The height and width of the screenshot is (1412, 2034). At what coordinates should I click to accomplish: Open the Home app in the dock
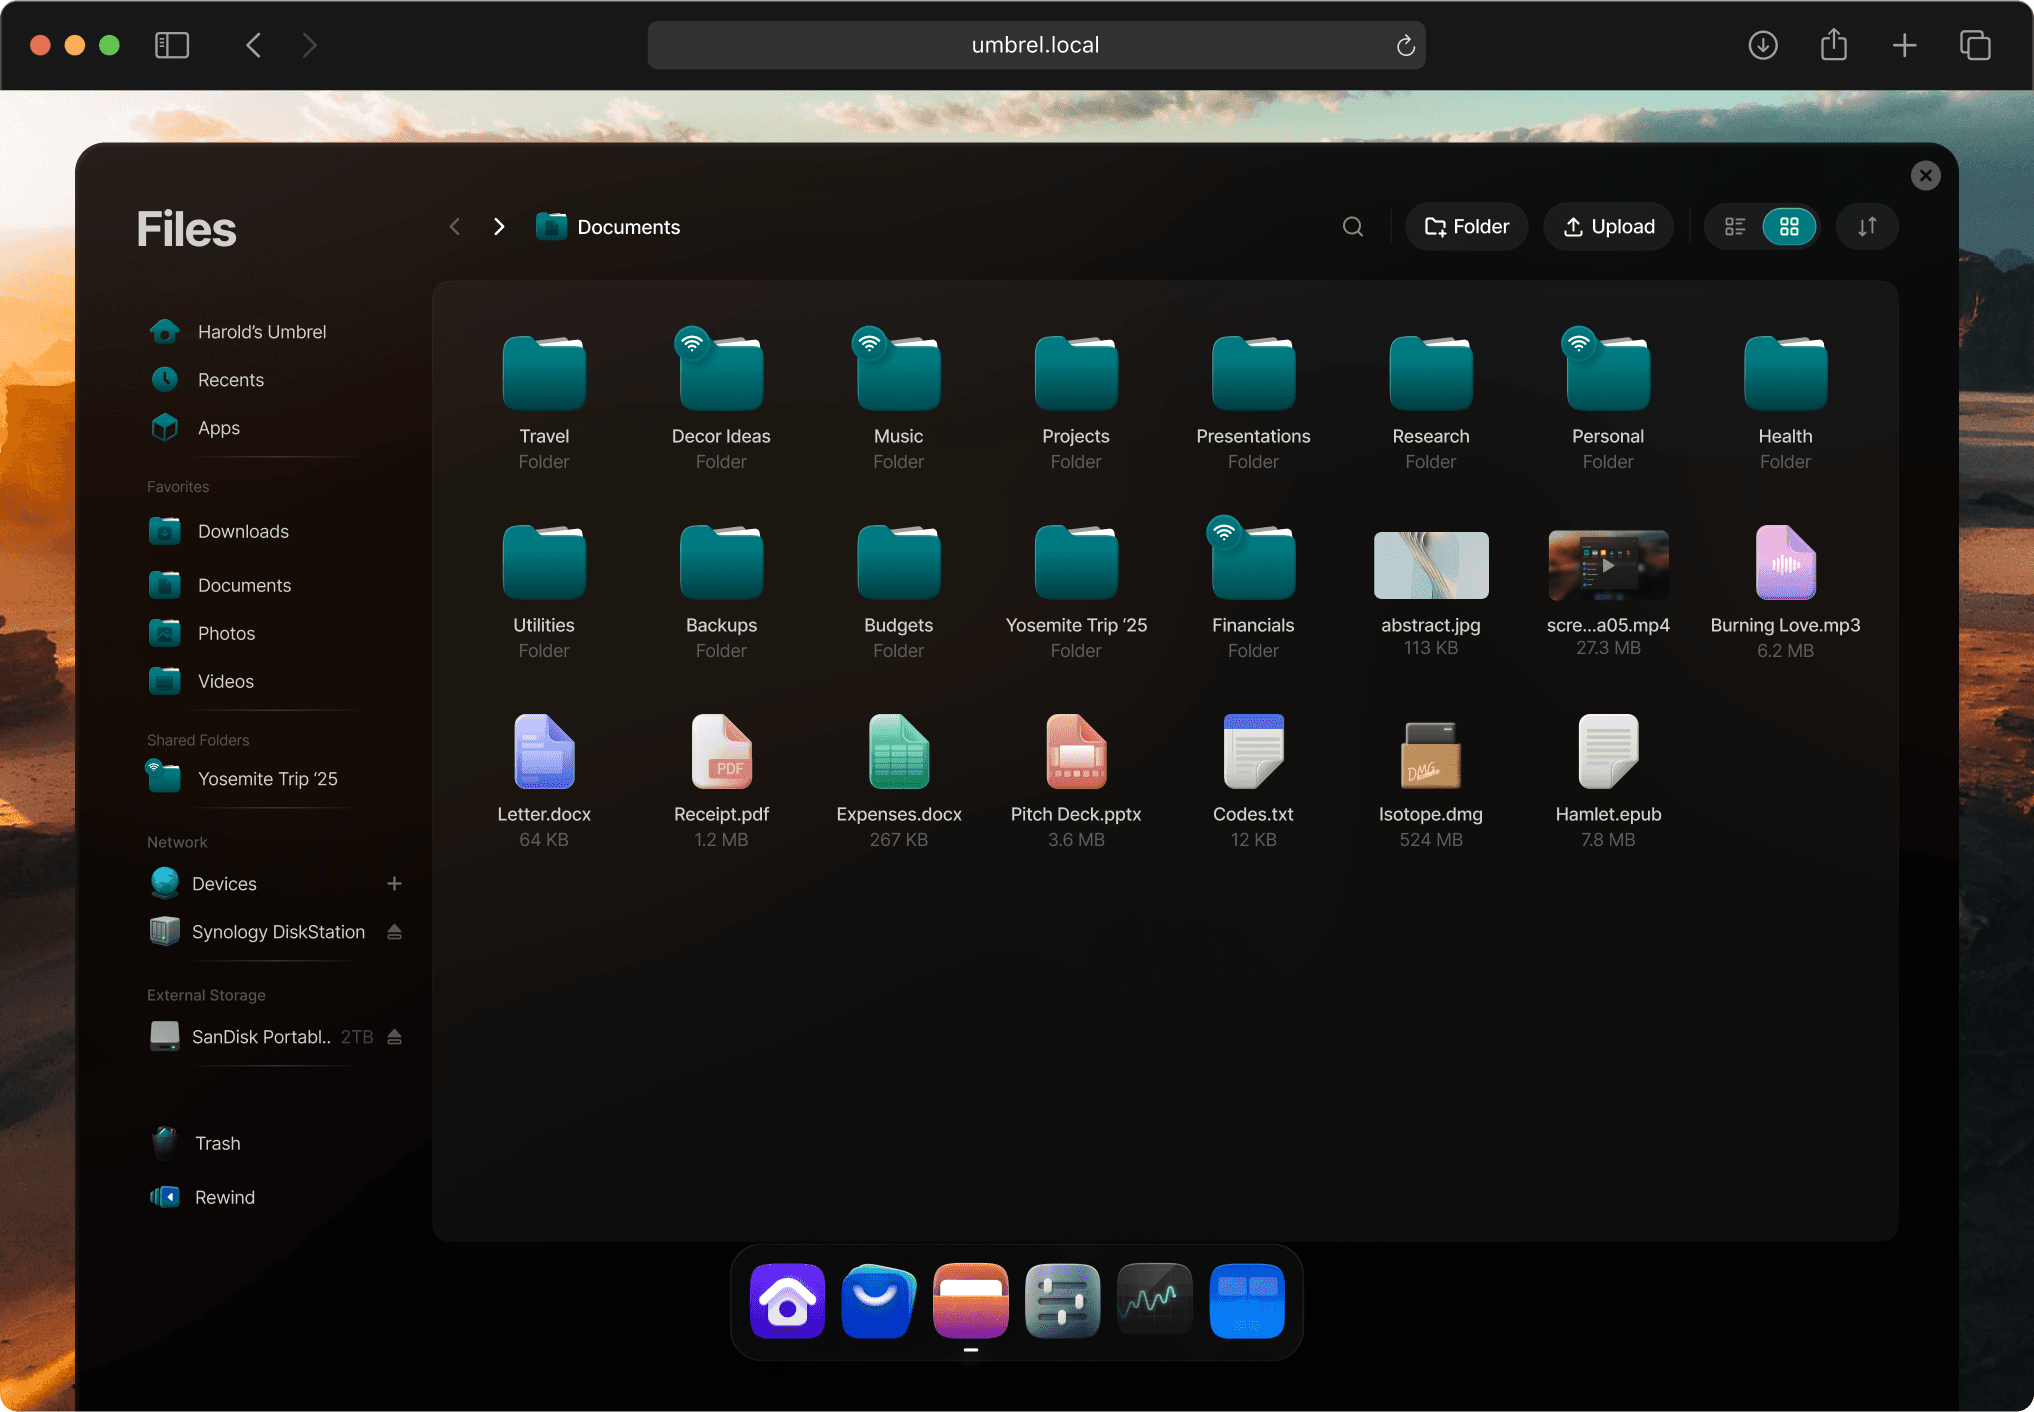point(787,1300)
